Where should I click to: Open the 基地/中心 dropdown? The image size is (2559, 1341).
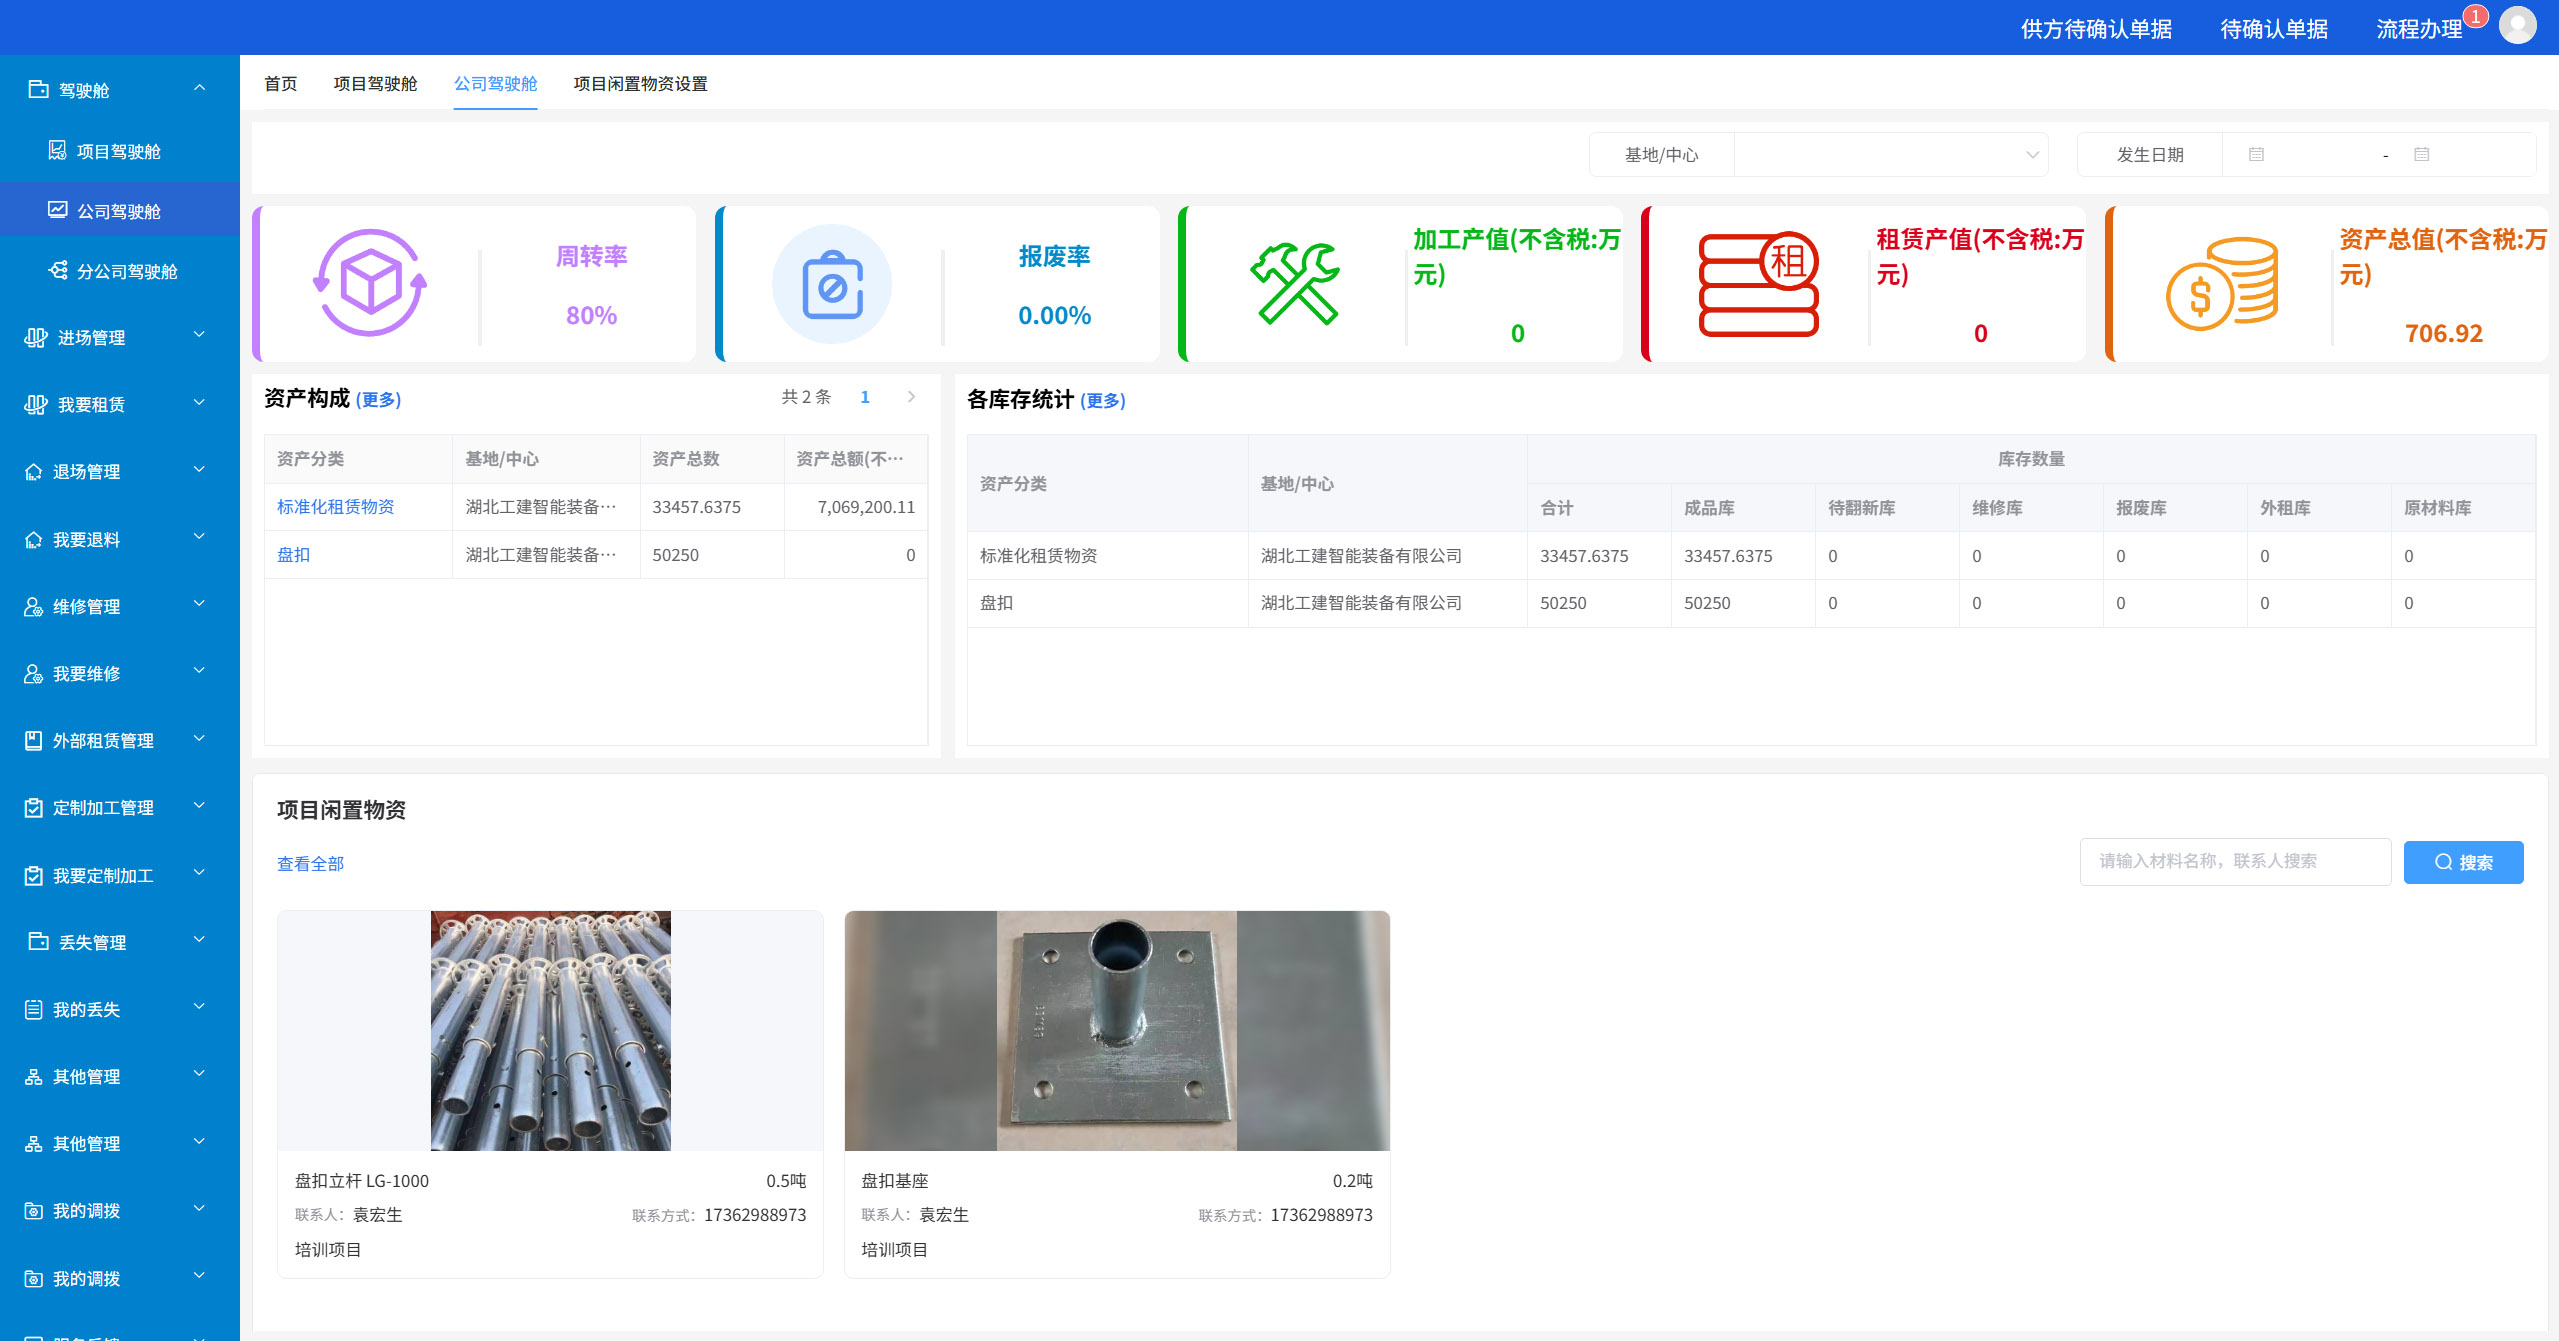[1890, 155]
